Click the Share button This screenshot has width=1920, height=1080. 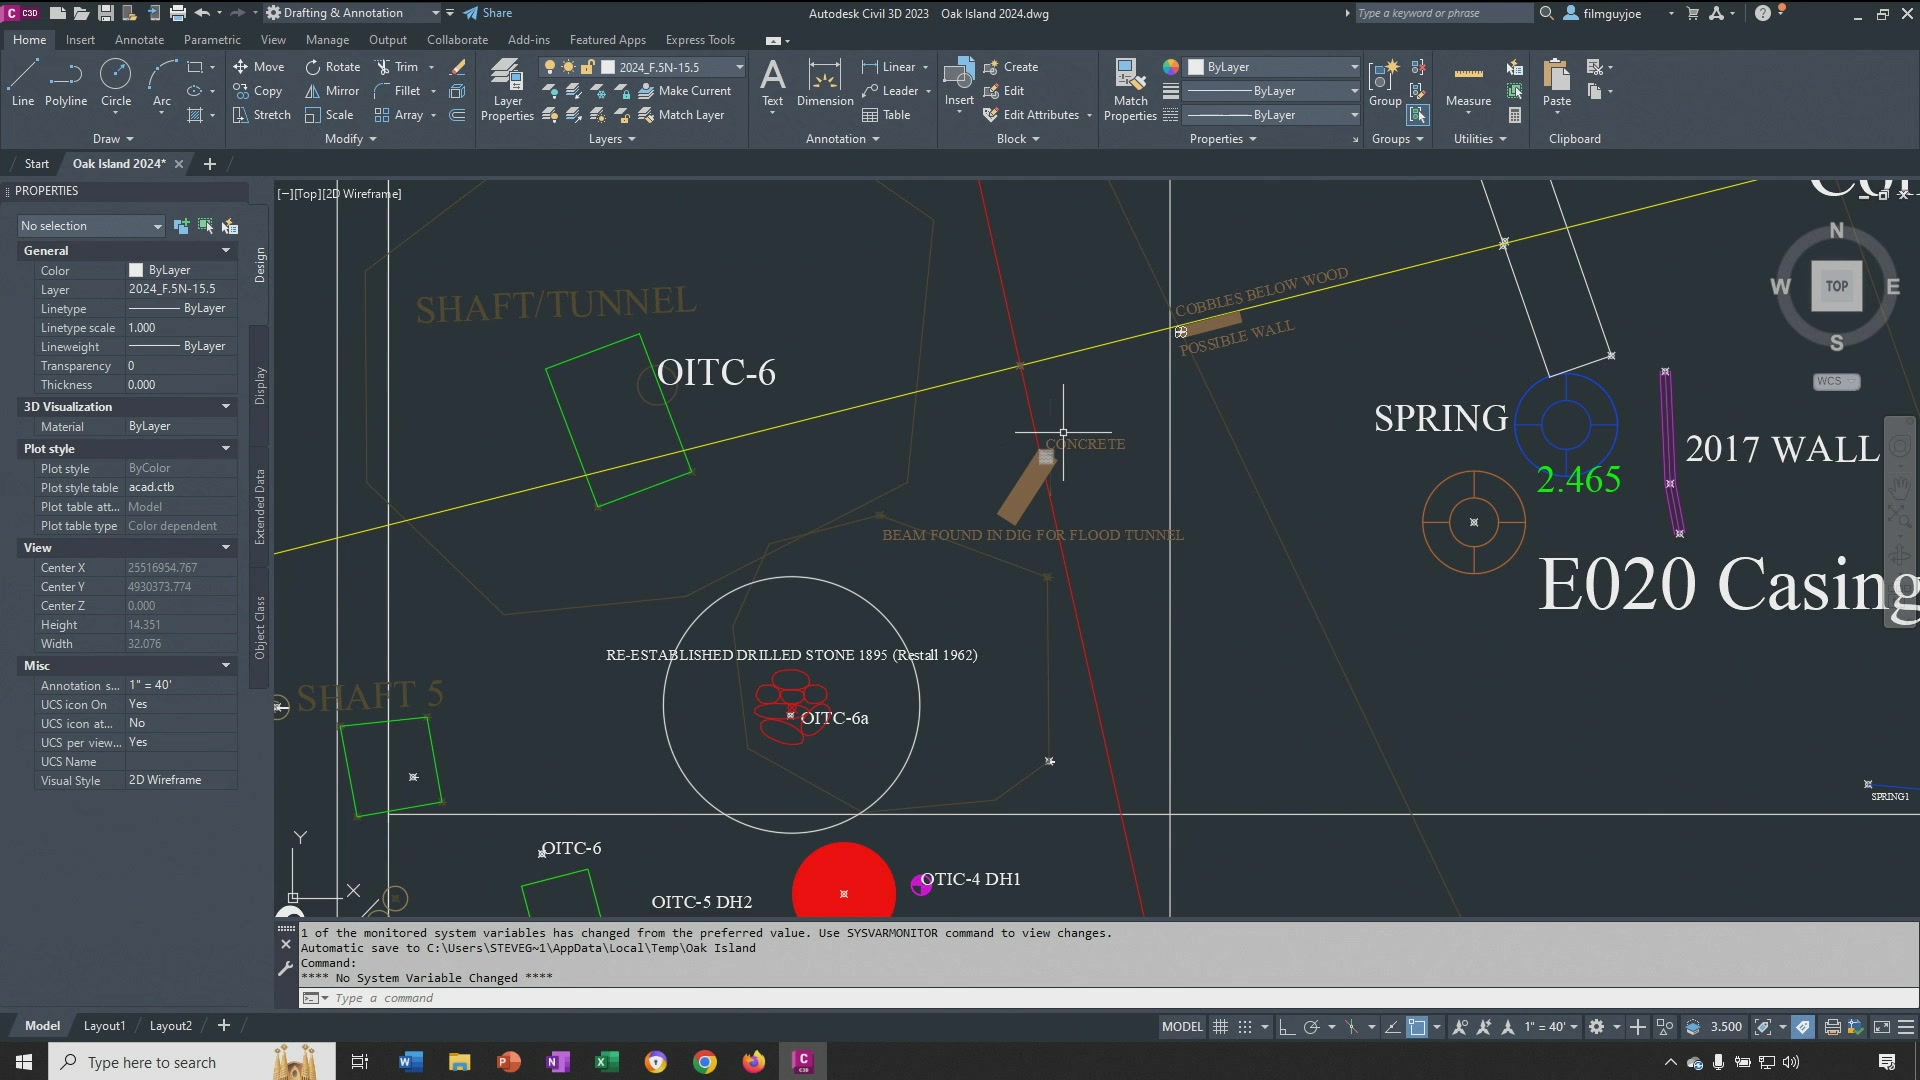[488, 13]
